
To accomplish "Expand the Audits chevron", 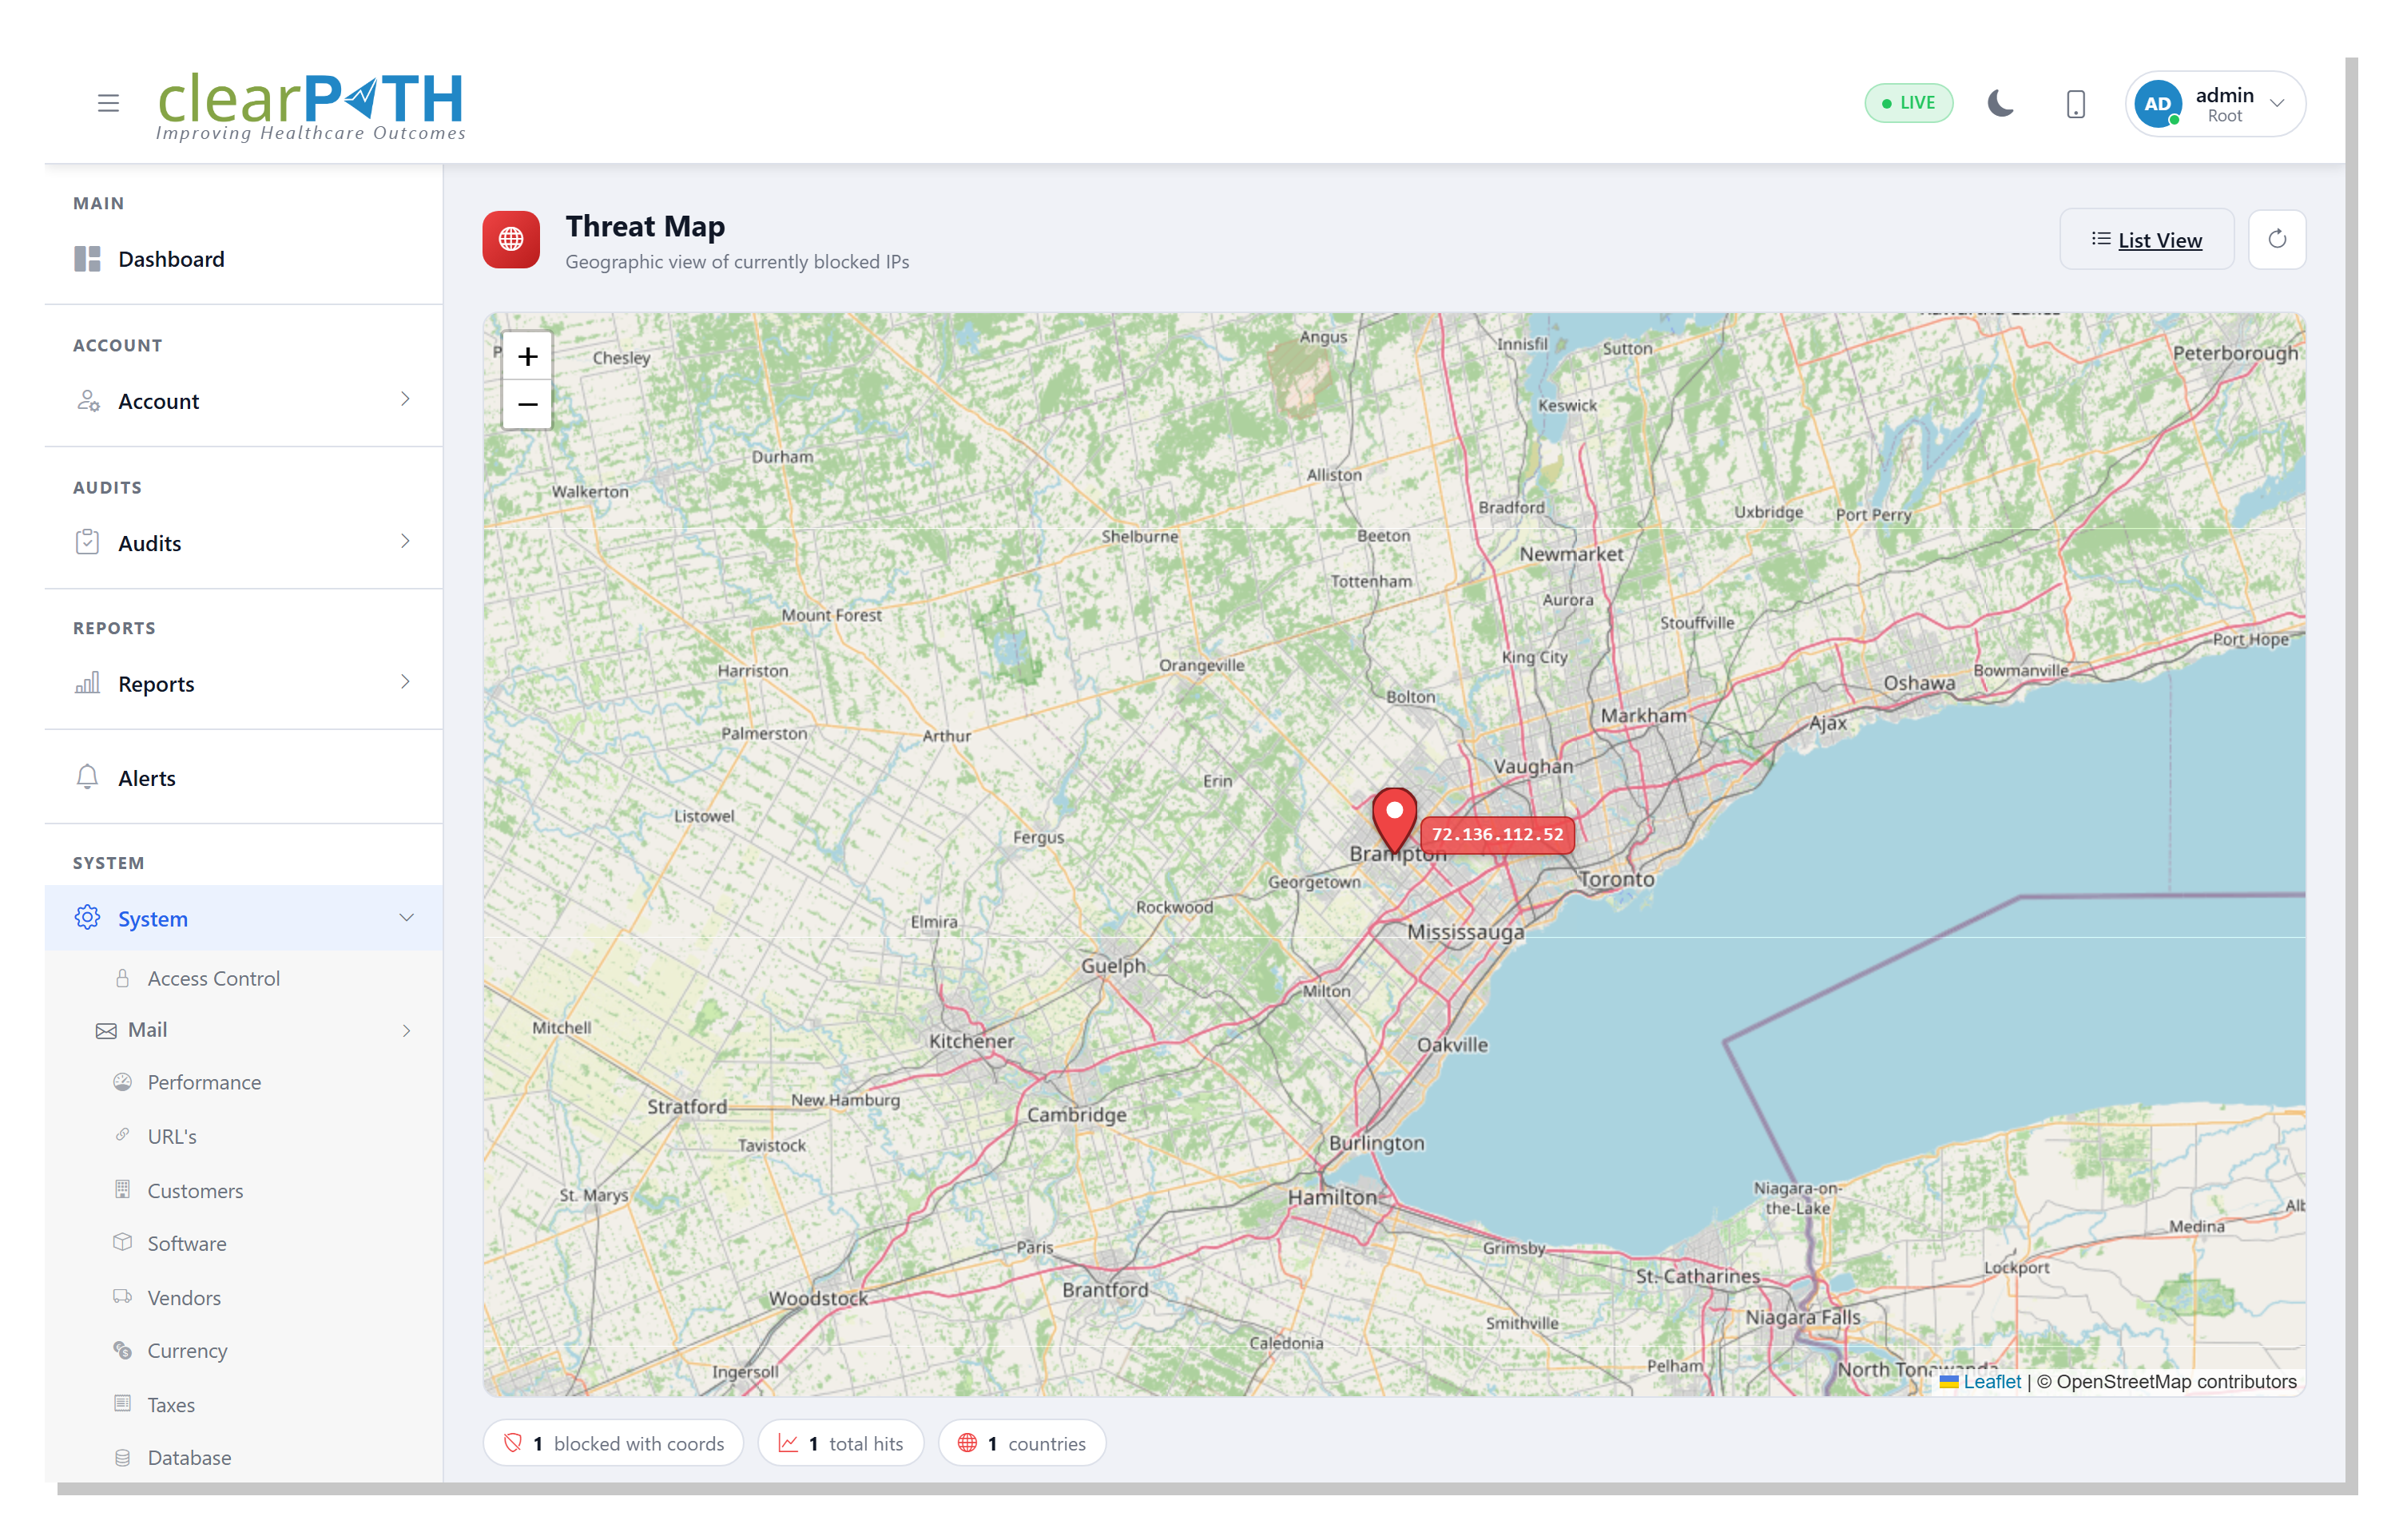I will (405, 541).
